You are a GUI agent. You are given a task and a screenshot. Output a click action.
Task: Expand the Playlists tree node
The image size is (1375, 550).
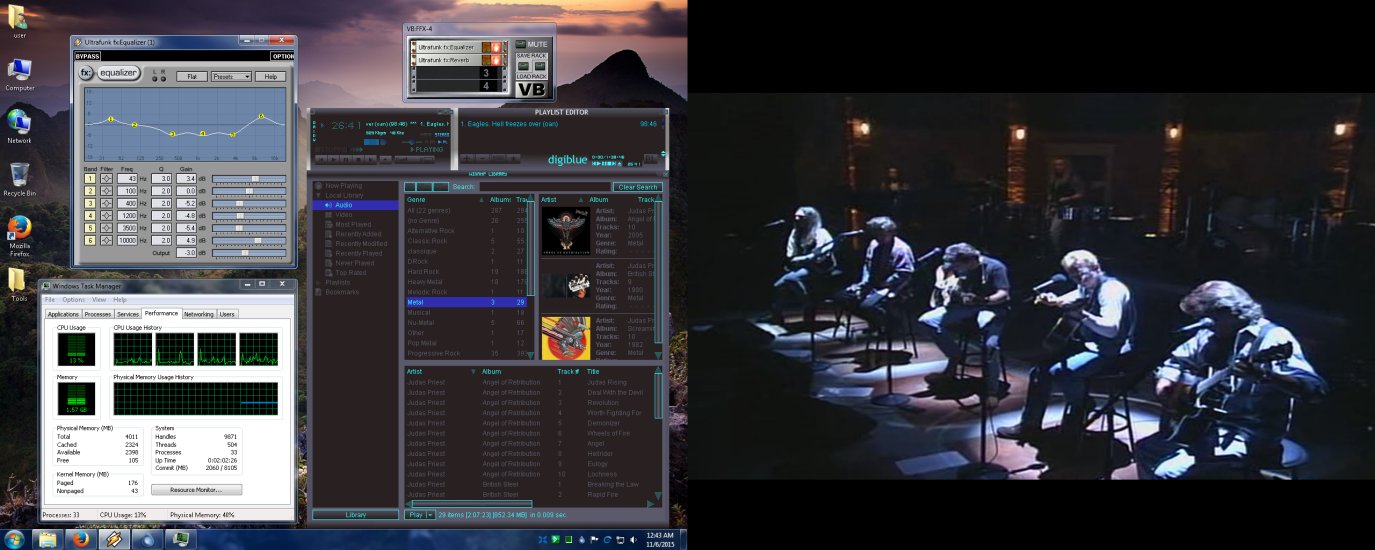tap(318, 282)
